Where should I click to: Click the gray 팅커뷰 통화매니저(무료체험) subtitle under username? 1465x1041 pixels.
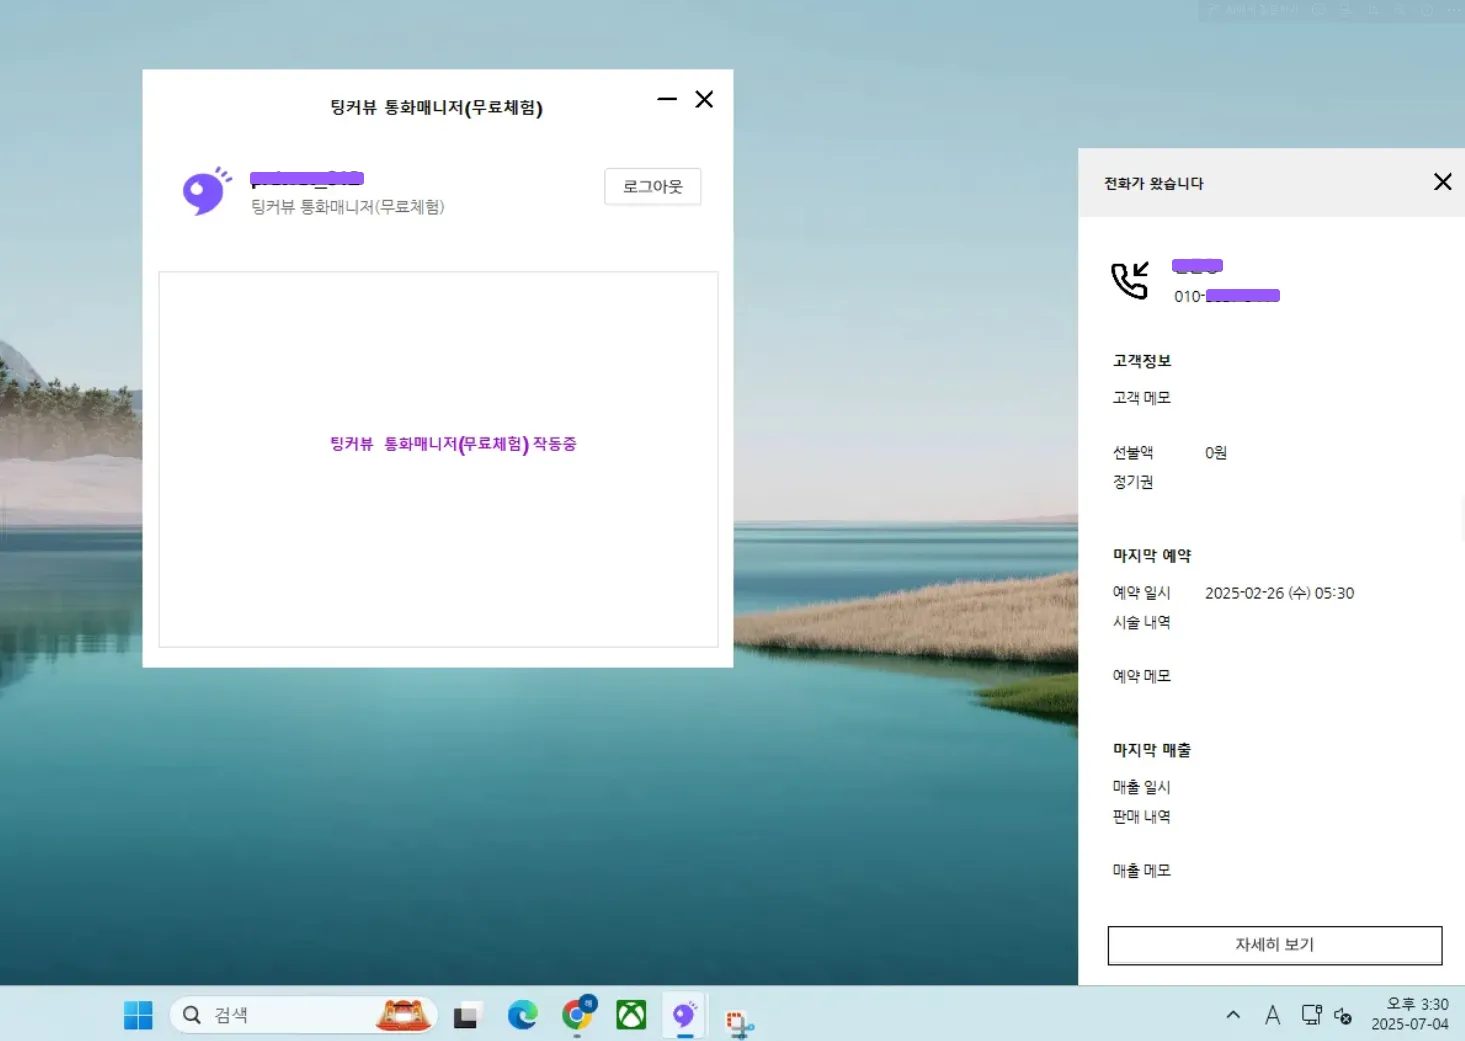click(x=347, y=207)
